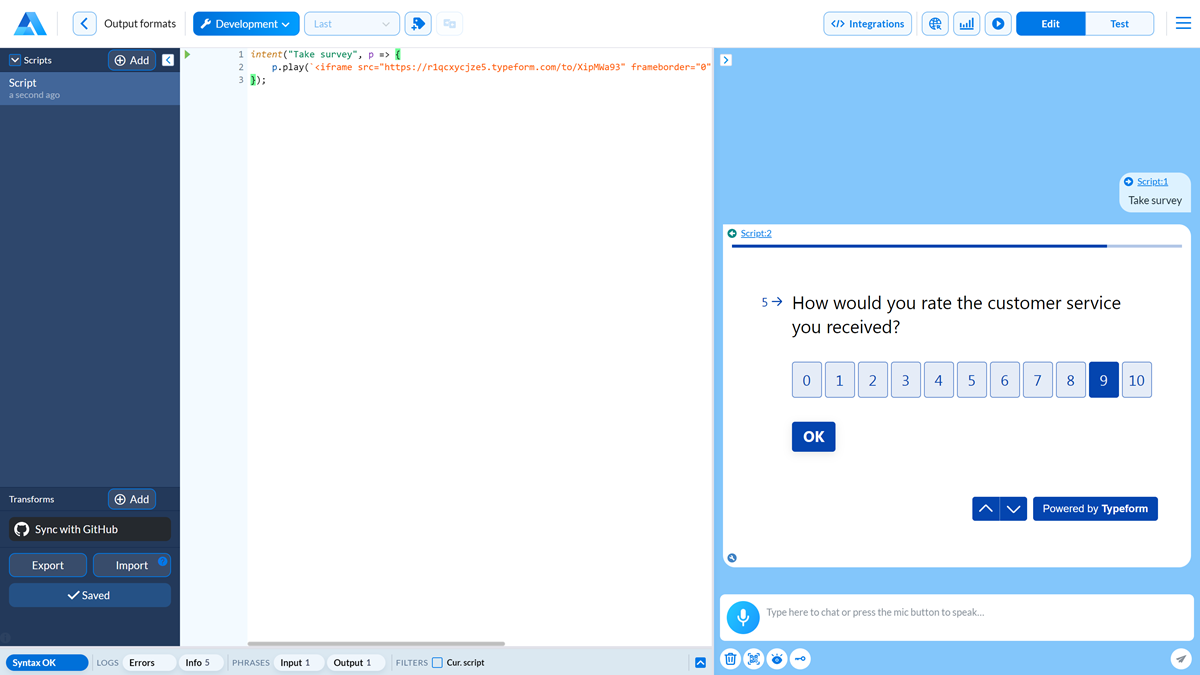Collapse the Scripts section chevron
The width and height of the screenshot is (1200, 675).
tap(15, 60)
